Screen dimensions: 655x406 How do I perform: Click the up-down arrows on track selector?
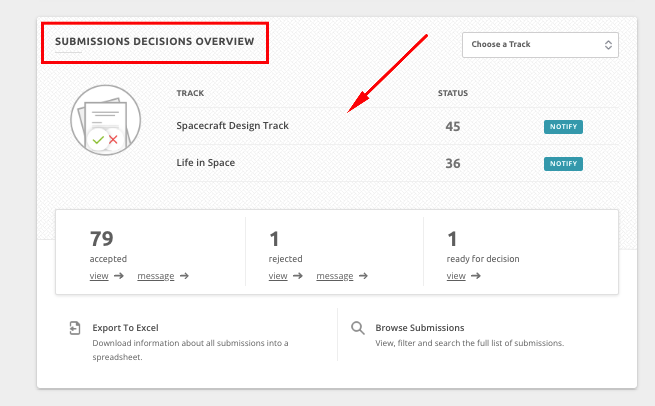(608, 45)
